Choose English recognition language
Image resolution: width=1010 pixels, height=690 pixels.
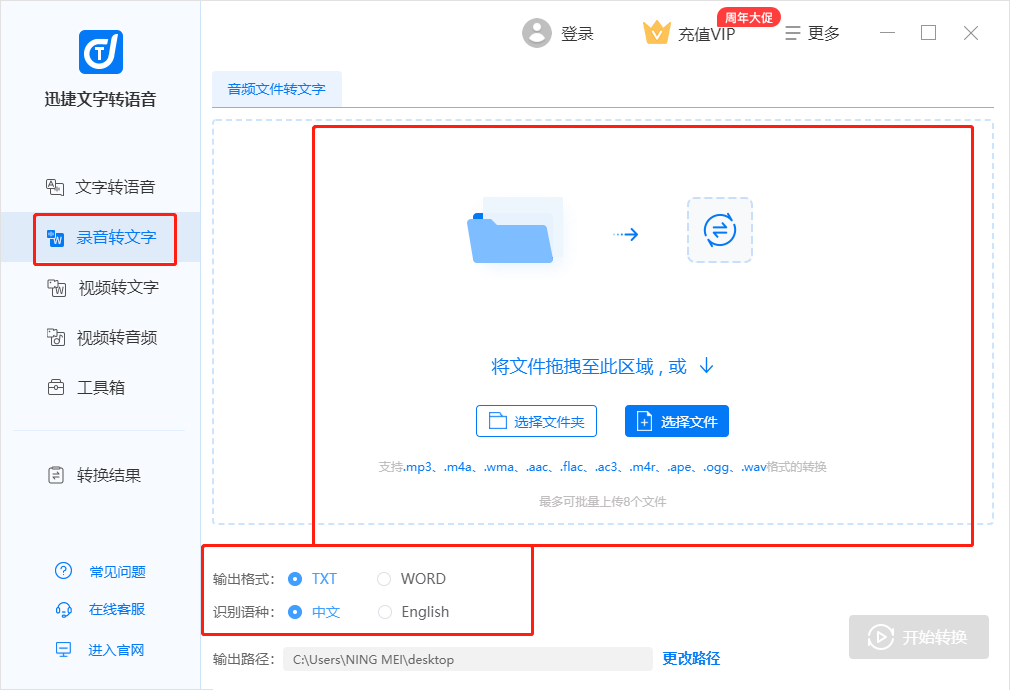[x=385, y=611]
